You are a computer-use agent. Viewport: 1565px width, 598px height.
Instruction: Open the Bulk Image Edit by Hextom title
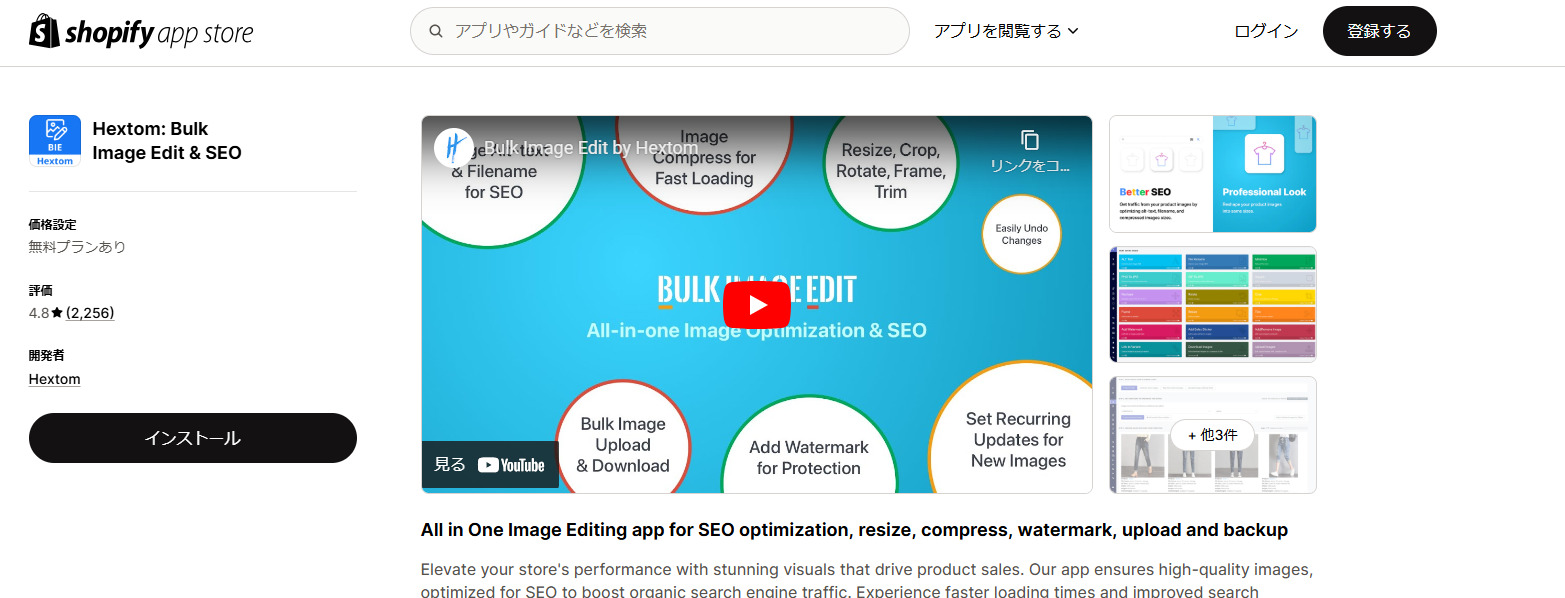tap(590, 148)
